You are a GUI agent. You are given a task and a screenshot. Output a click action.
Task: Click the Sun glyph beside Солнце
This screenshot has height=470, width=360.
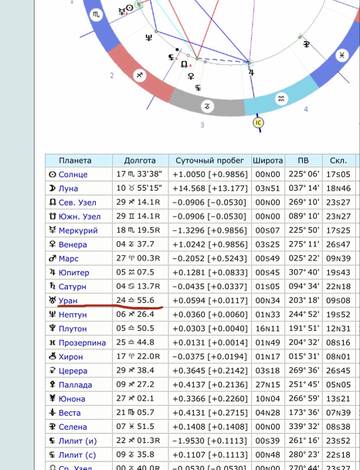pyautogui.click(x=52, y=174)
